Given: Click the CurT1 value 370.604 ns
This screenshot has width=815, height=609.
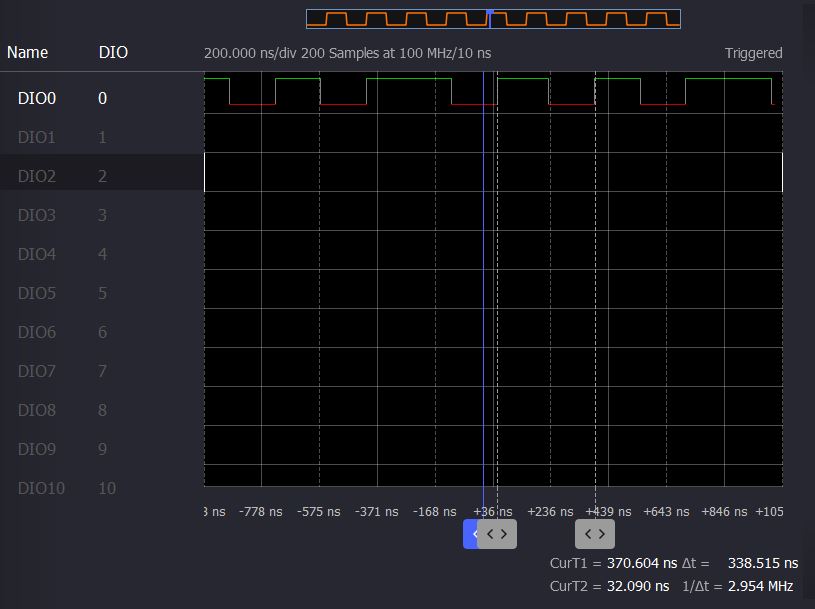Looking at the screenshot, I should [642, 563].
